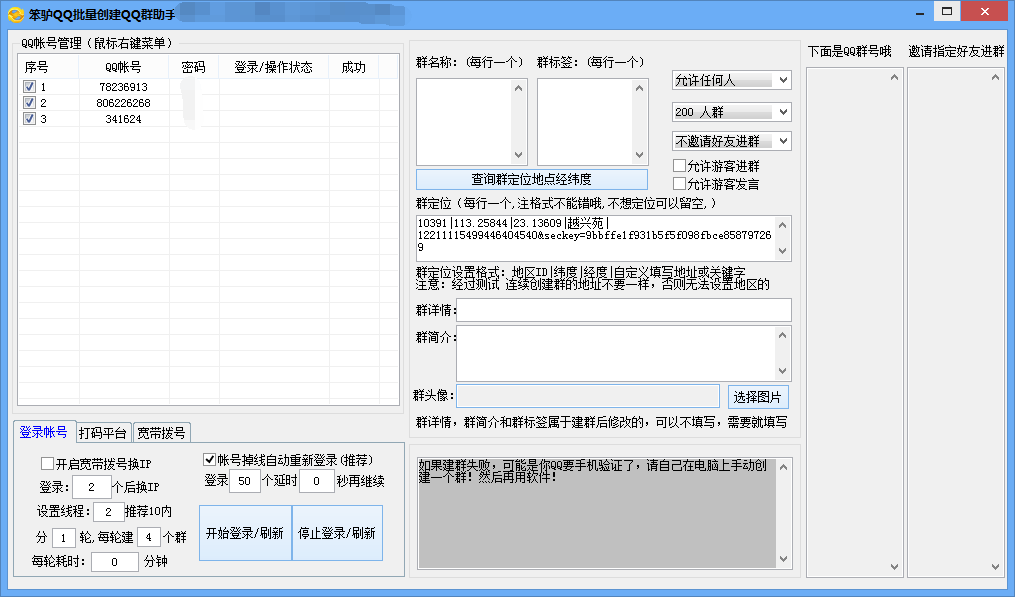This screenshot has height=597, width=1015.
Task: Enable 允许游客进群 checkbox
Action: tap(680, 166)
